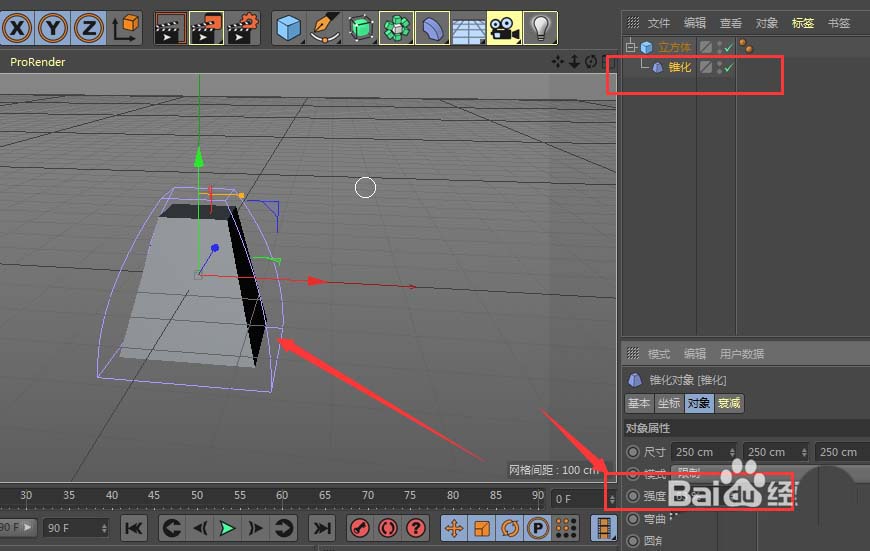Toggle the X axis lock
The width and height of the screenshot is (870, 551).
coord(17,28)
